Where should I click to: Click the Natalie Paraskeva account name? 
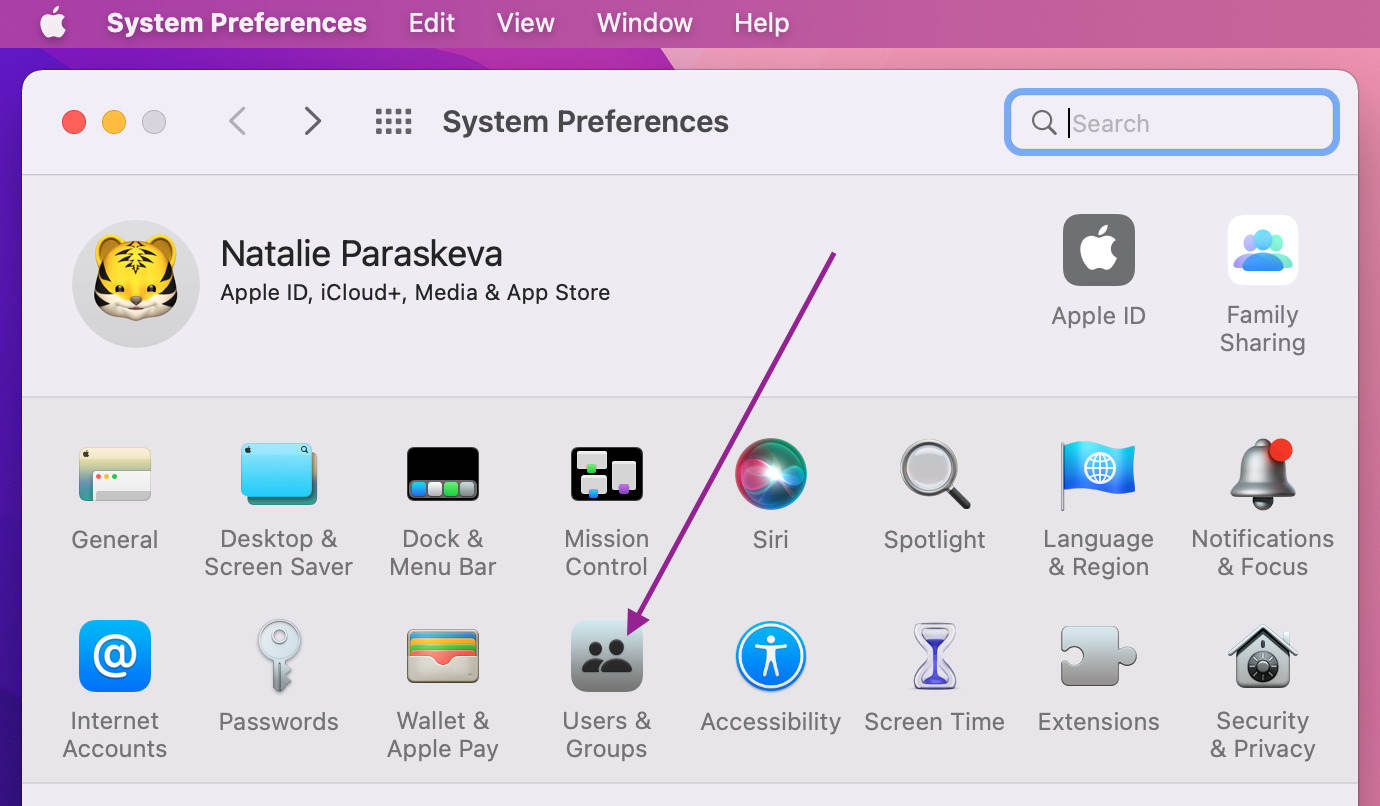pyautogui.click(x=361, y=254)
